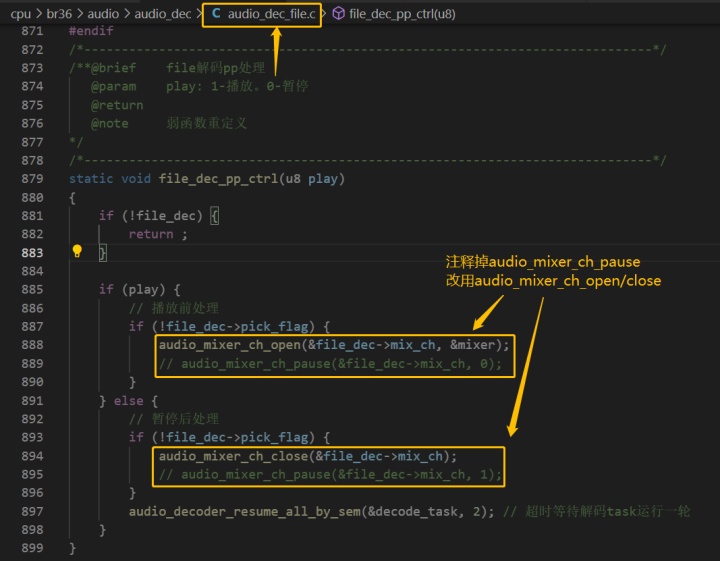Click the '@brief' tag on line 873
Screen dimensions: 720x561
coord(113,68)
